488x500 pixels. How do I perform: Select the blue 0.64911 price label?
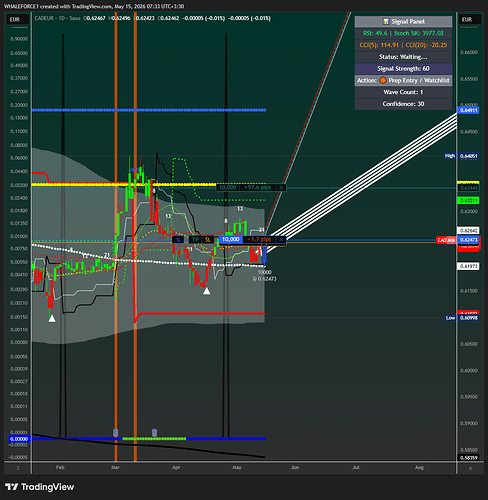468,110
